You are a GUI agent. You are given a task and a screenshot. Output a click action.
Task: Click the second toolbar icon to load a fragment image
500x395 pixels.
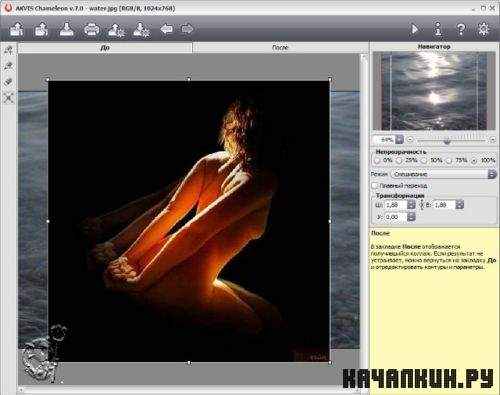click(41, 29)
